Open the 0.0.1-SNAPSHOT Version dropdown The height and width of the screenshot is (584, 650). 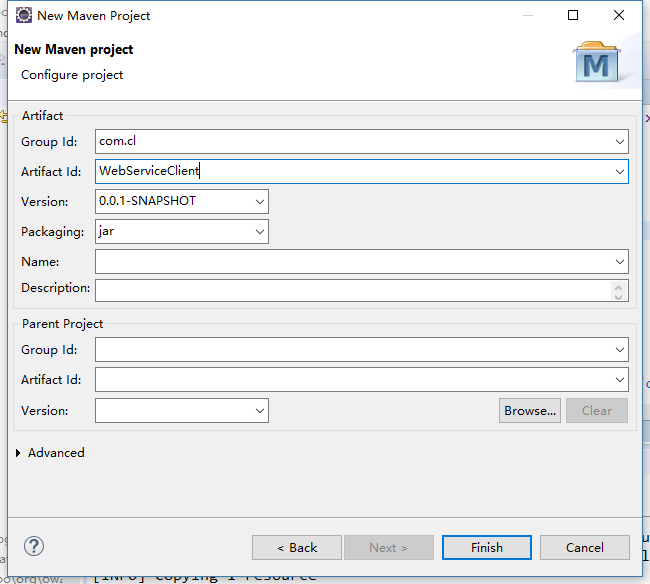click(x=260, y=202)
